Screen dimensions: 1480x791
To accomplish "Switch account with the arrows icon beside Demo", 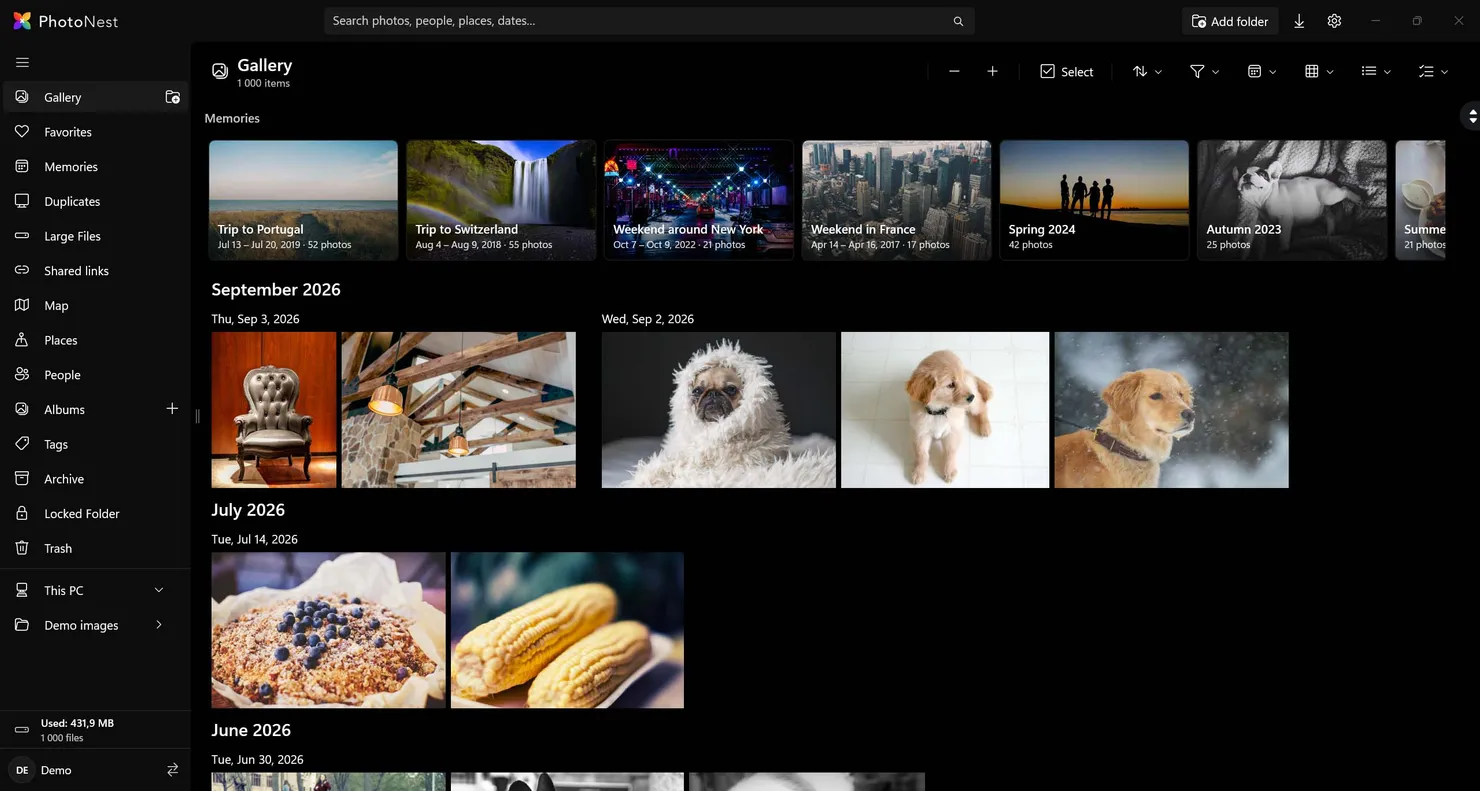I will click(172, 770).
